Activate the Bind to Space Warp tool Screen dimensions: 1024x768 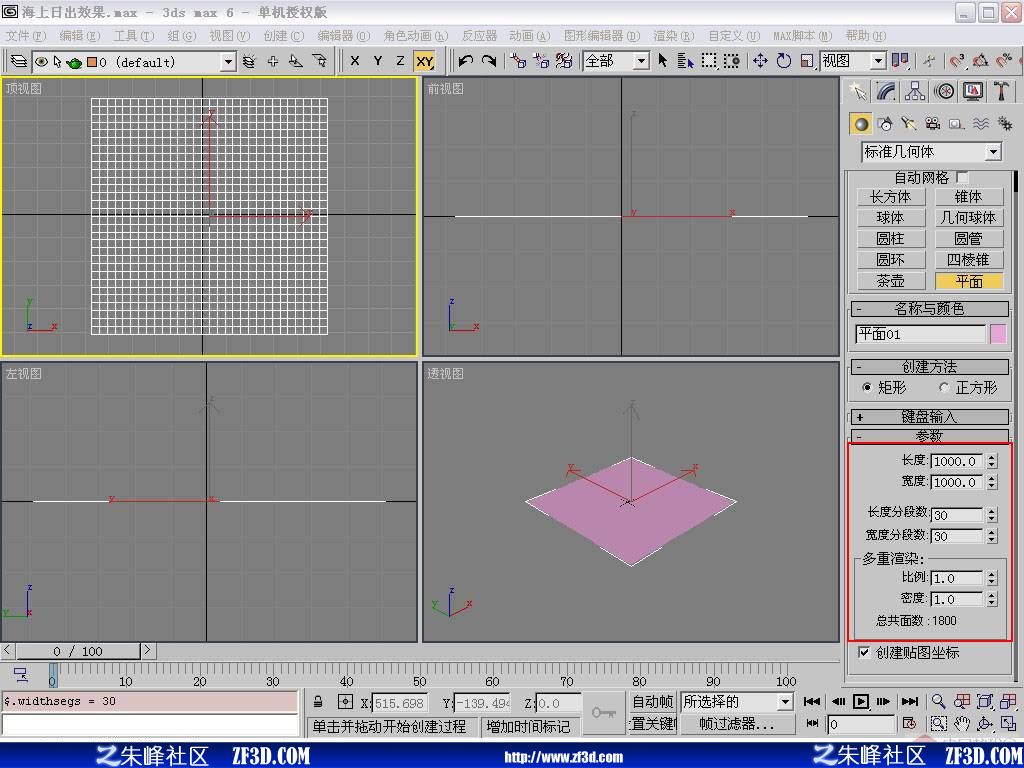[564, 61]
